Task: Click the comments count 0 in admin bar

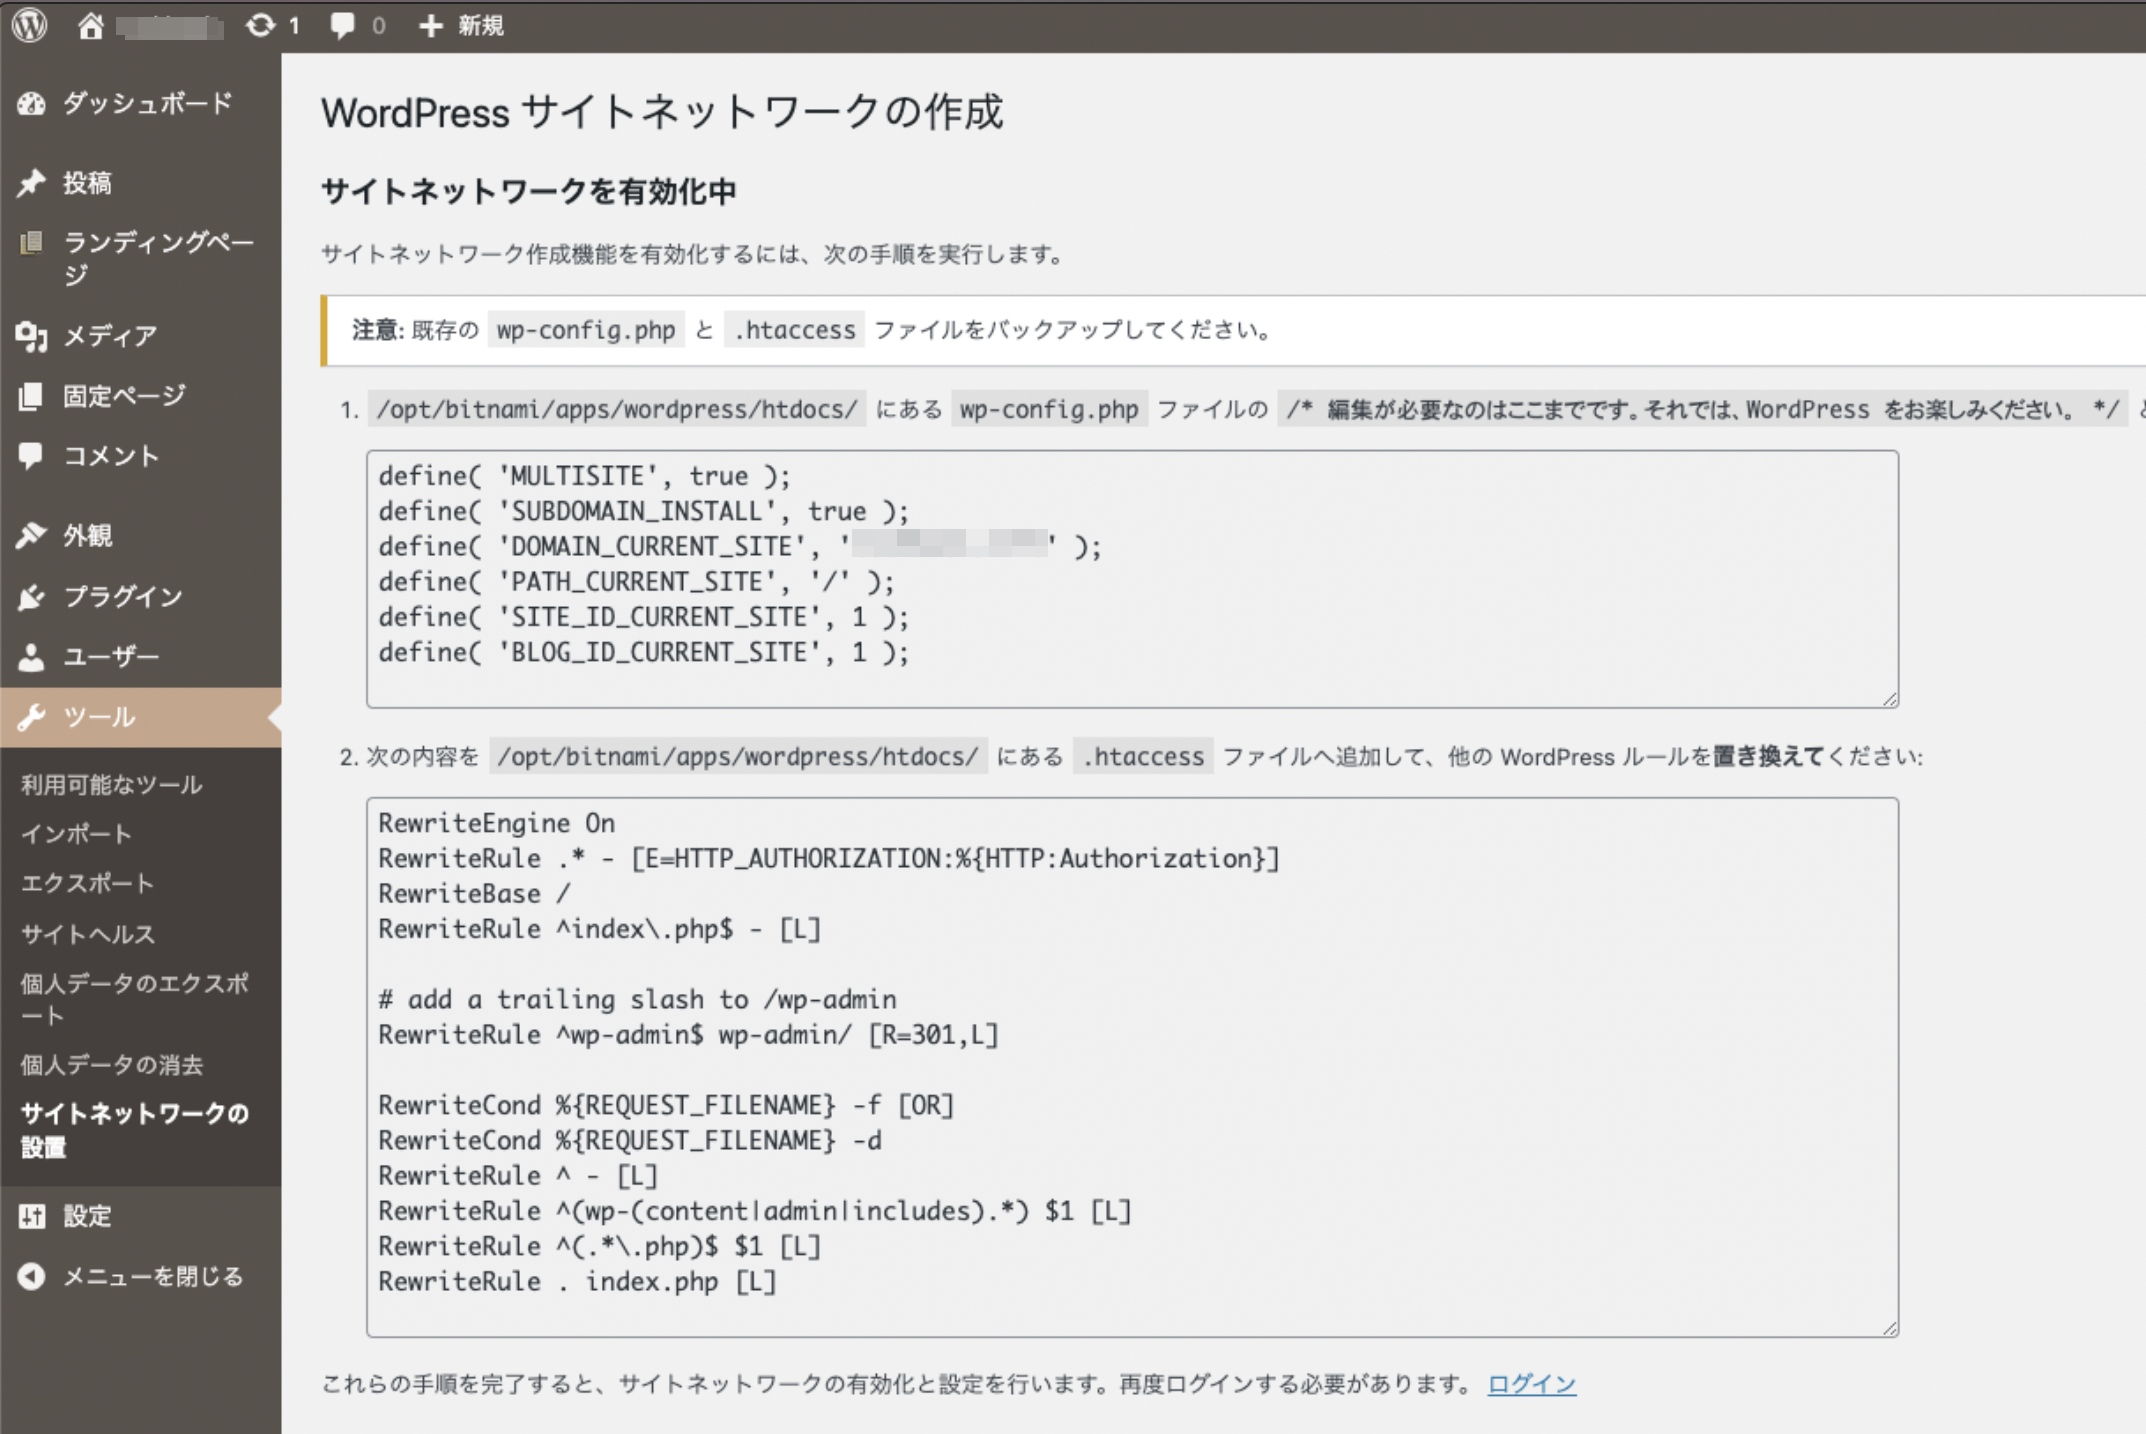Action: coord(378,26)
